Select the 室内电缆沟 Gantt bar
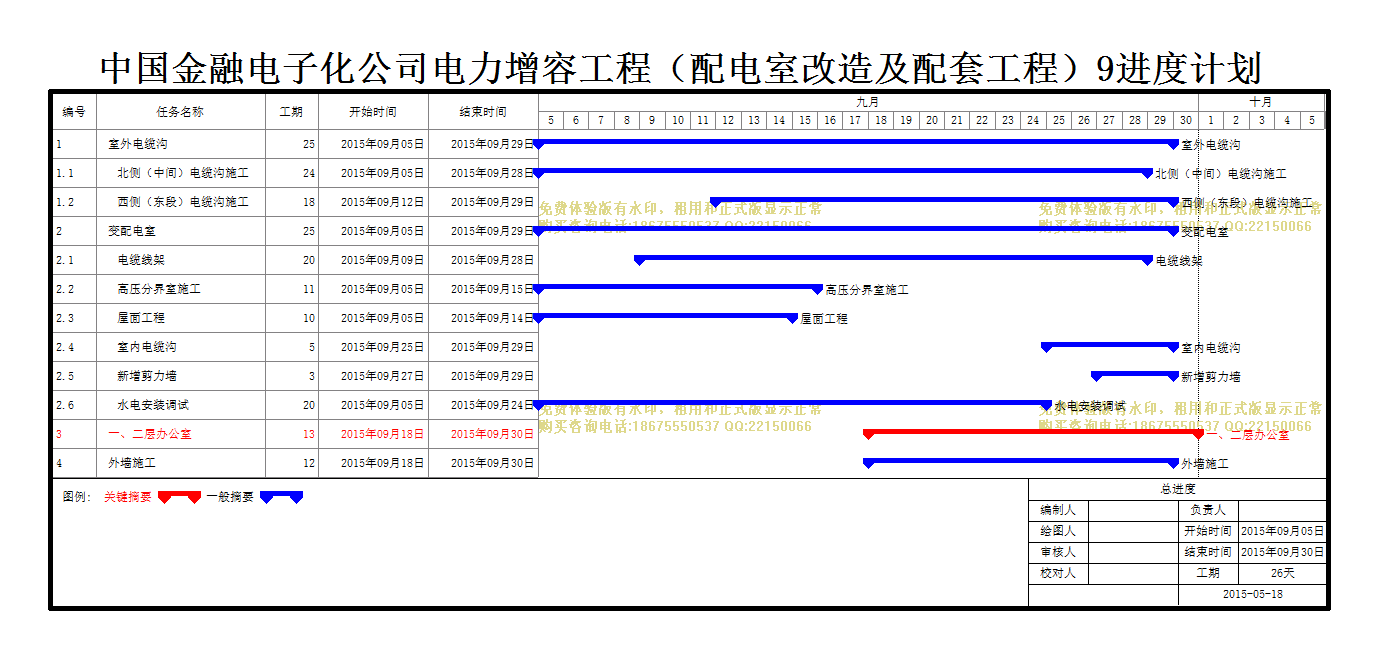This screenshot has width=1377, height=657. point(1110,346)
